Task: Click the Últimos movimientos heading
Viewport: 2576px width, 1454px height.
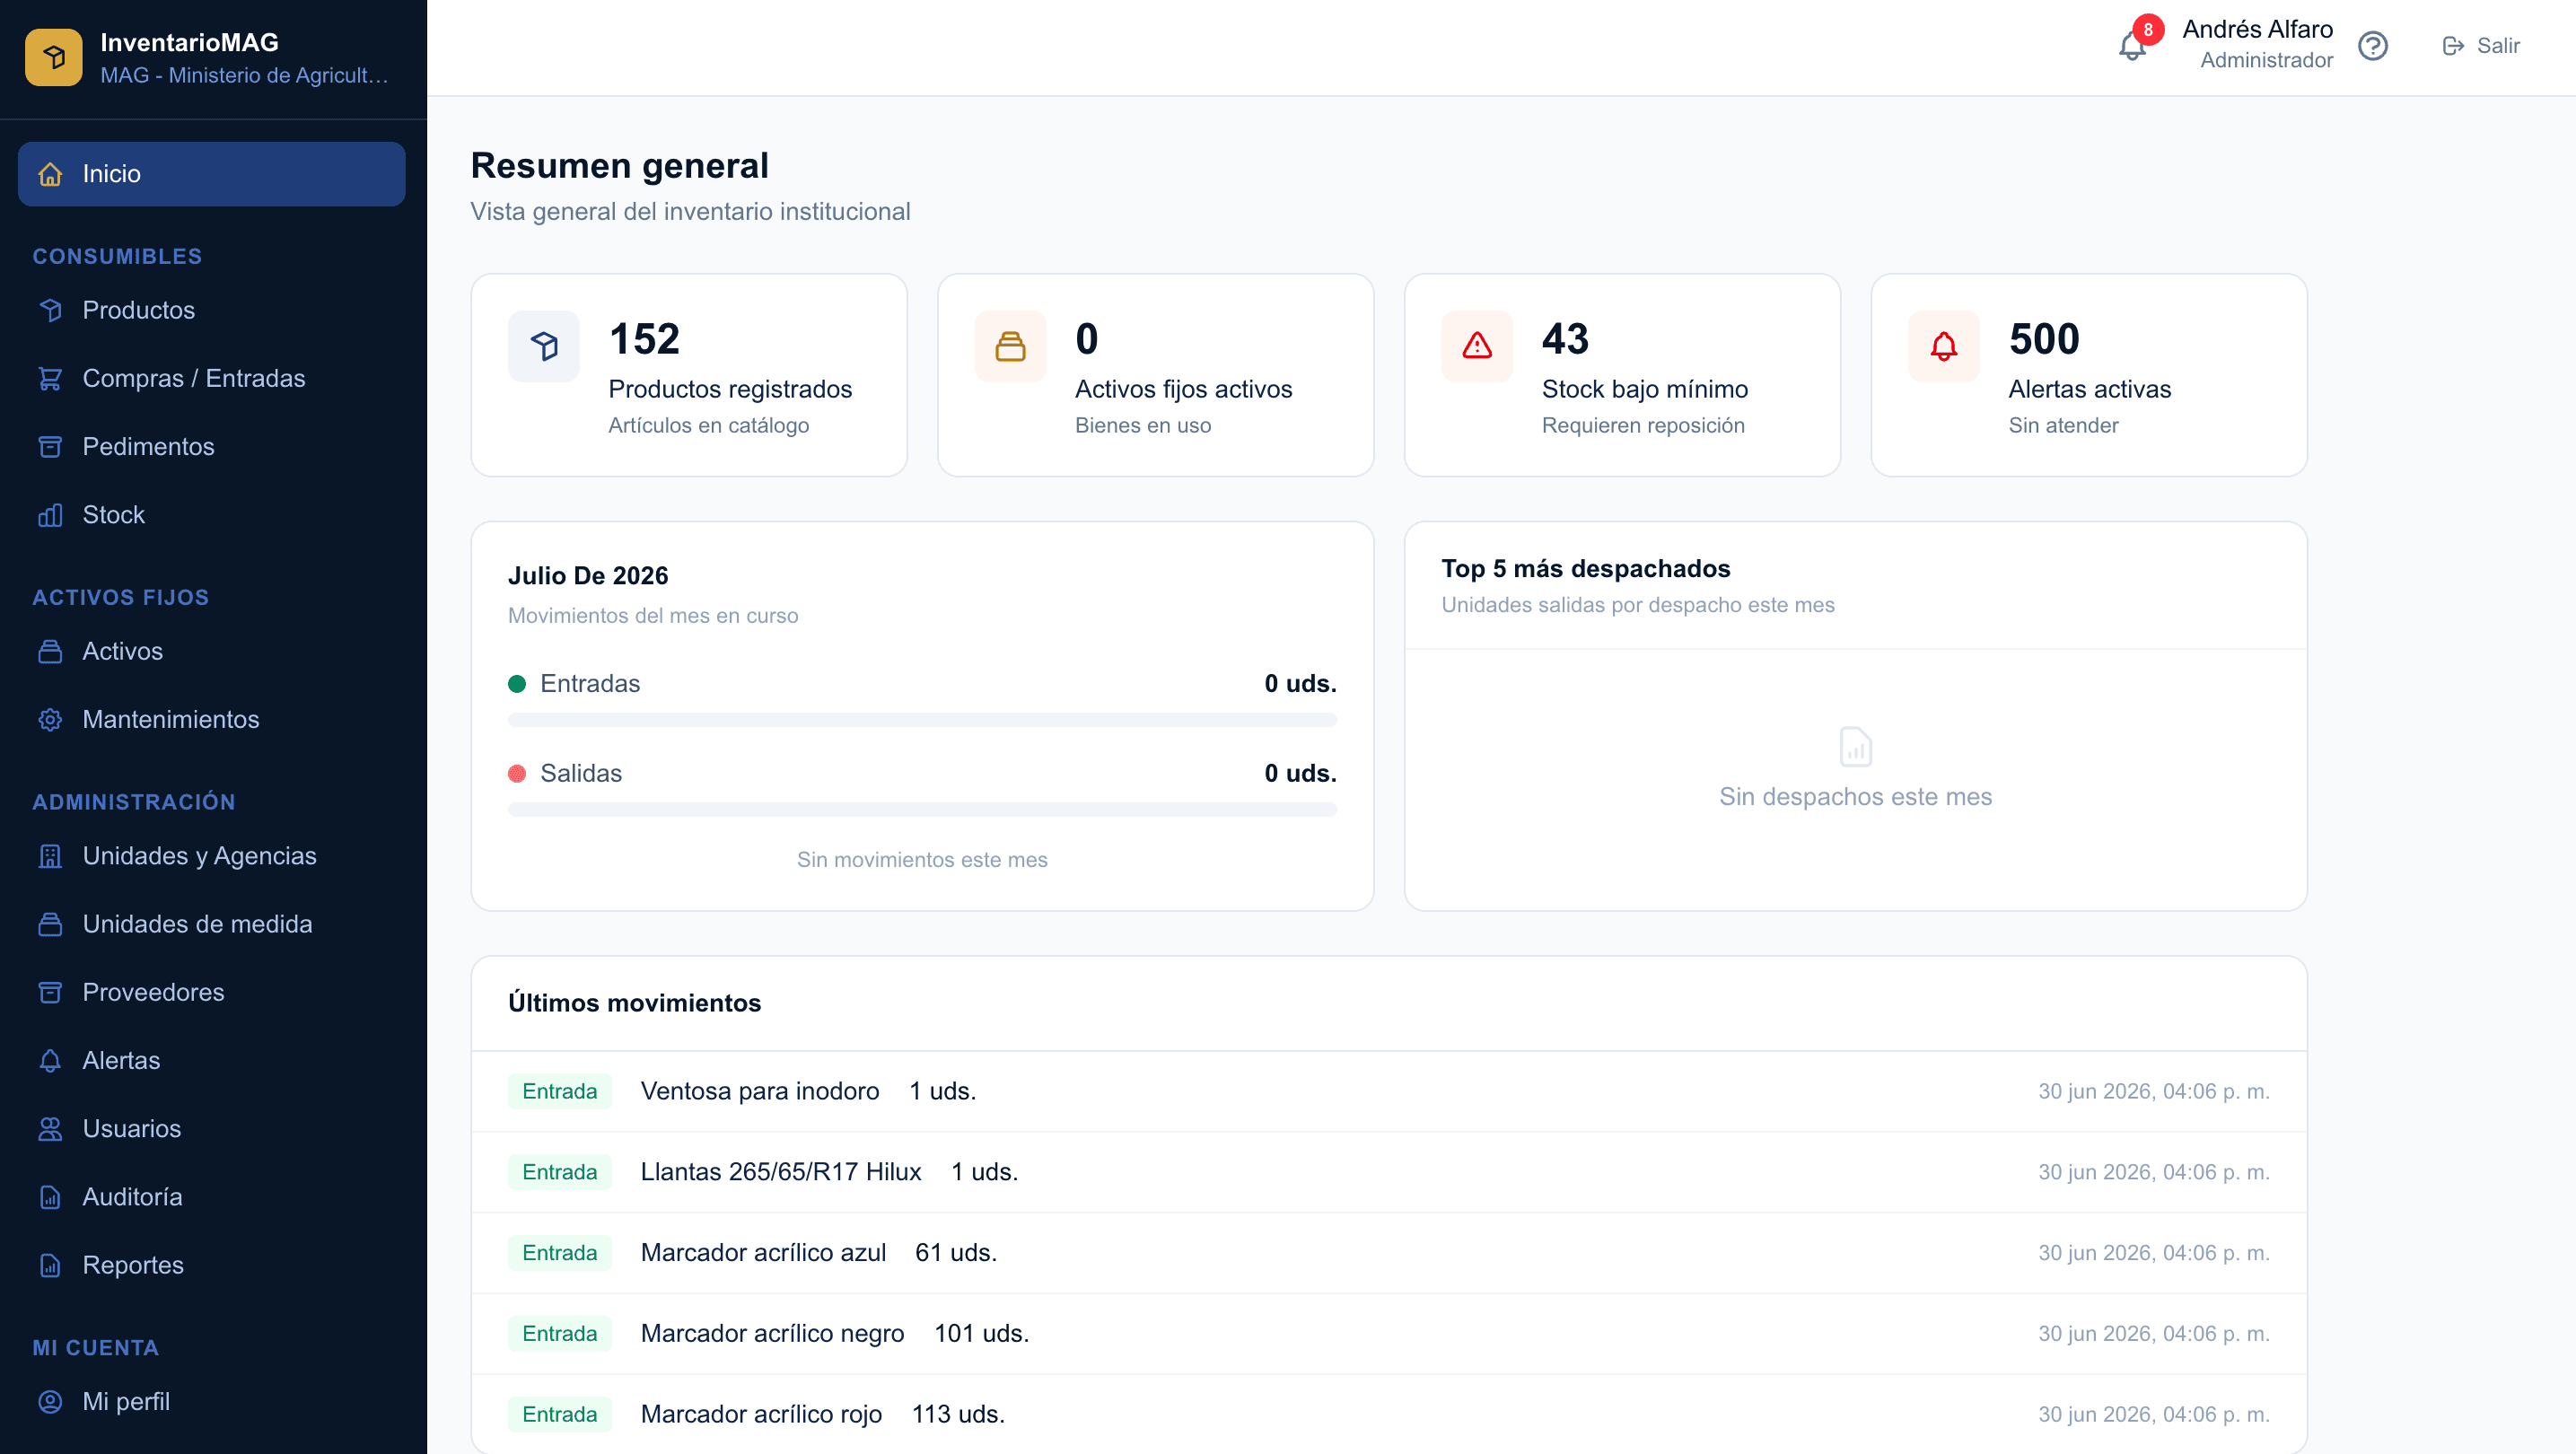Action: [x=634, y=1003]
